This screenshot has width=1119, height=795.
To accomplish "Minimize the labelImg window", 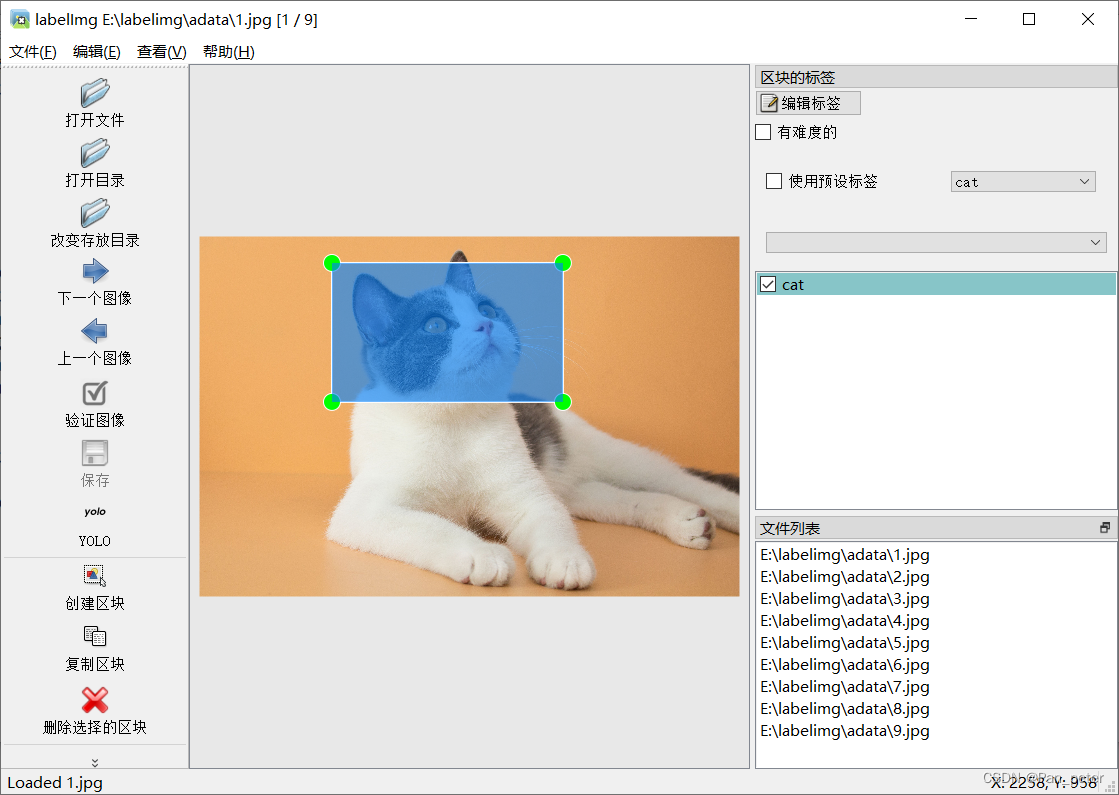I will pyautogui.click(x=971, y=19).
